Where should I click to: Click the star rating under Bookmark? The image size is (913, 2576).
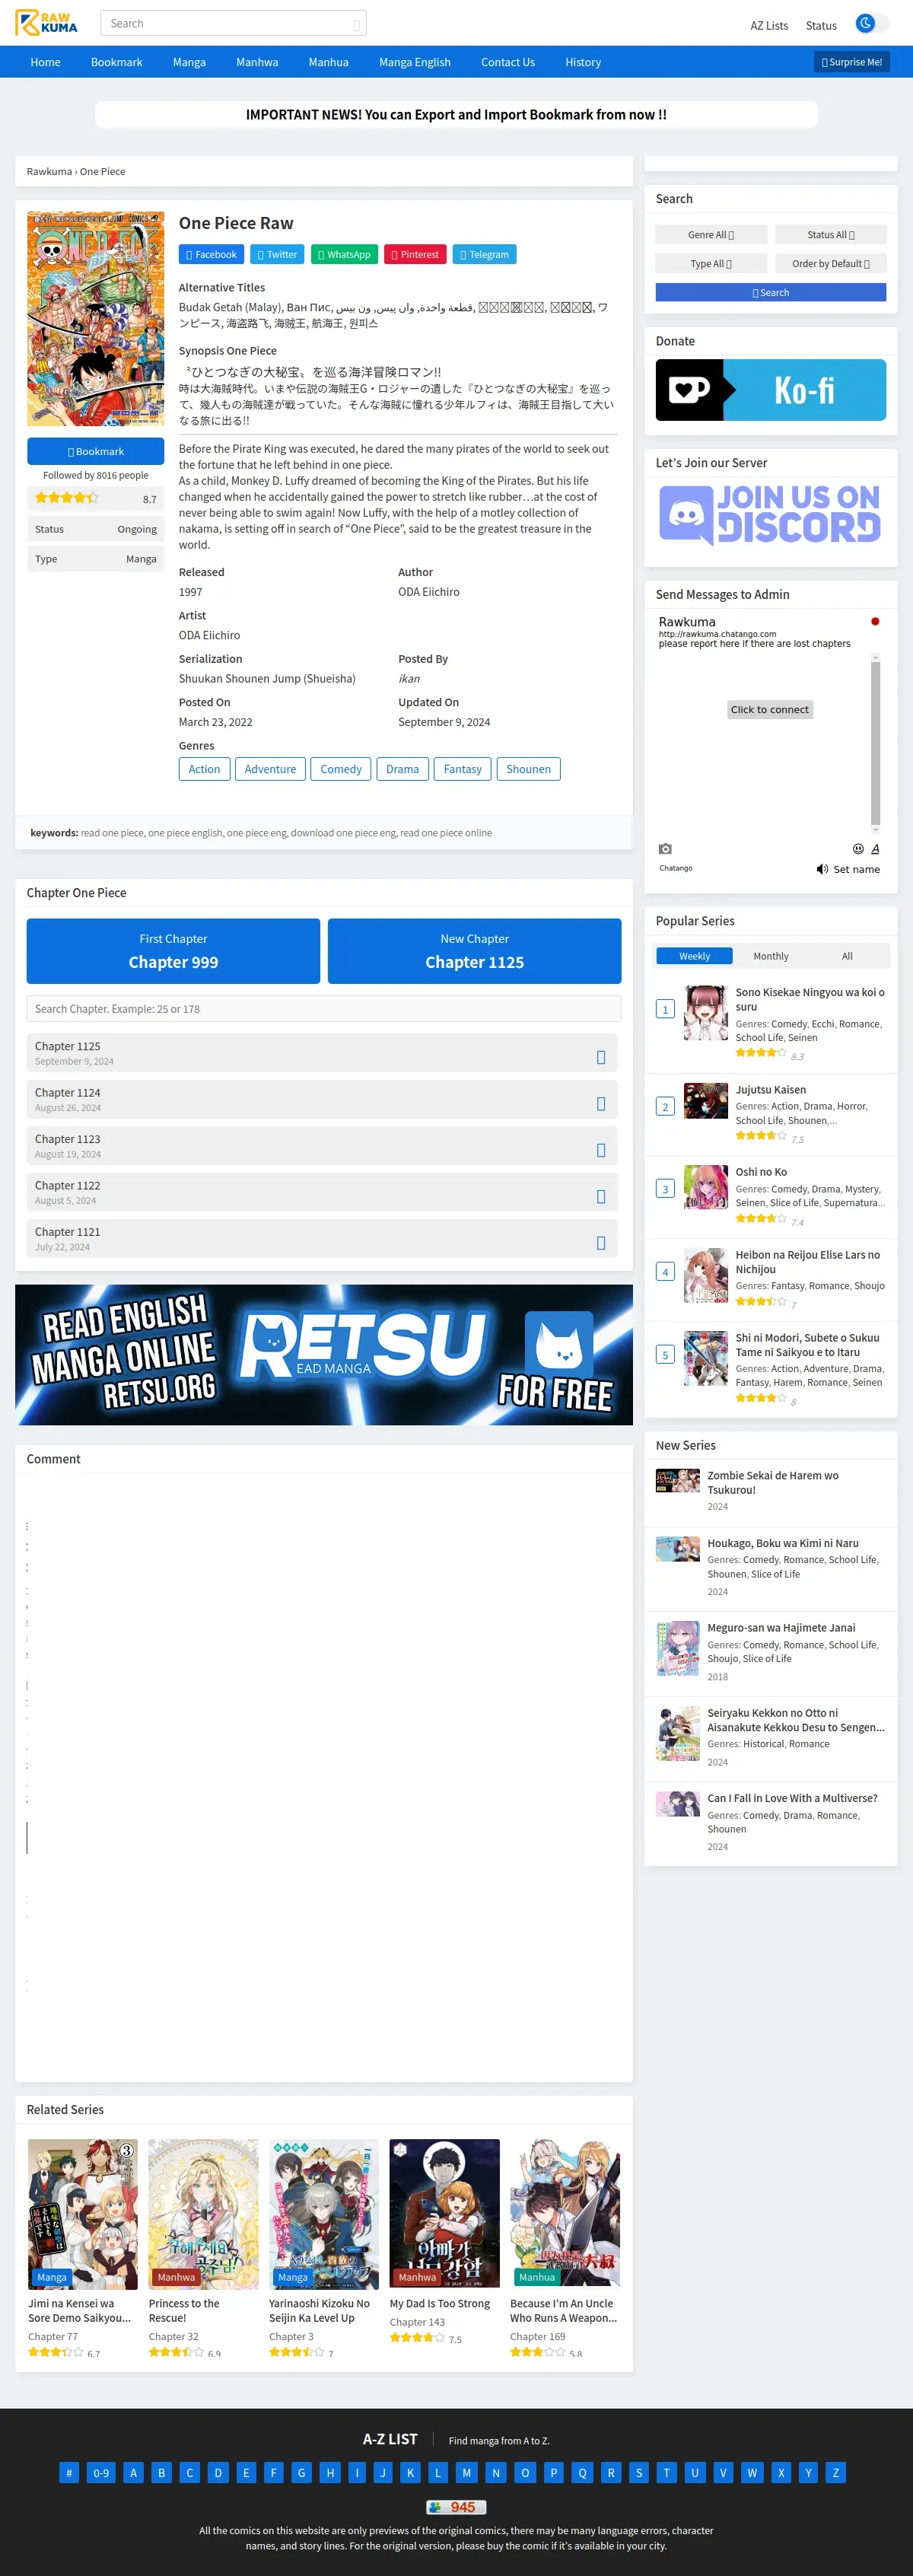pos(66,498)
